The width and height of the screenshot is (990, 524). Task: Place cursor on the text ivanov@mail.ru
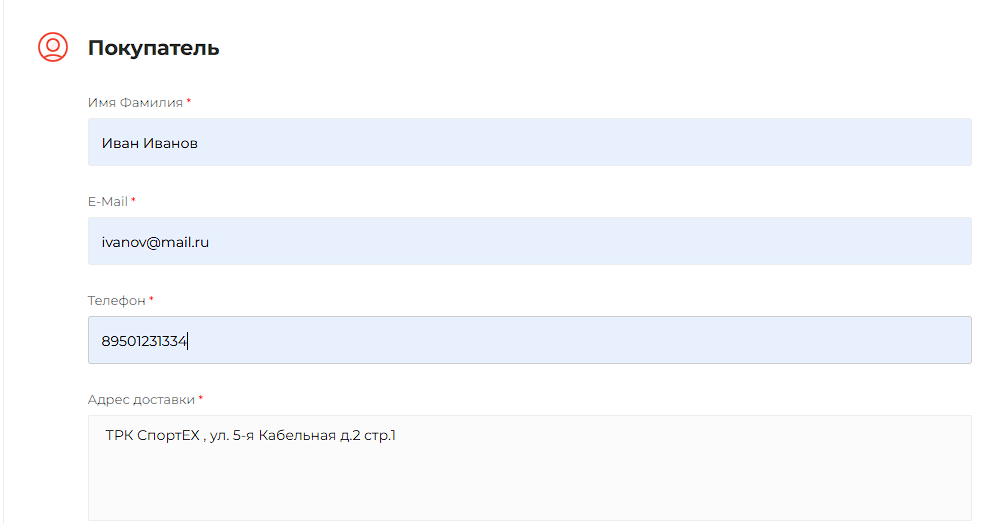click(154, 241)
